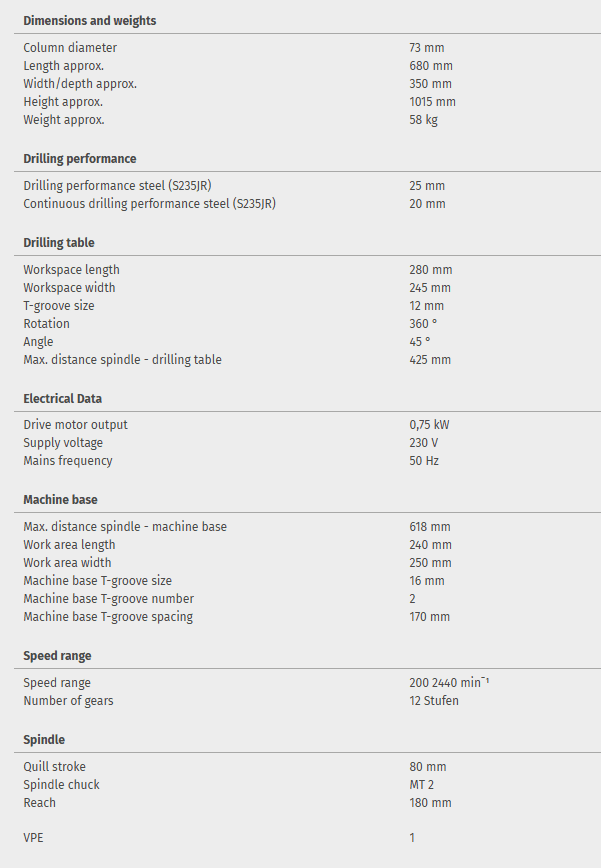Click the Electrical Data heading
Image resolution: width=601 pixels, height=868 pixels.
(62, 398)
